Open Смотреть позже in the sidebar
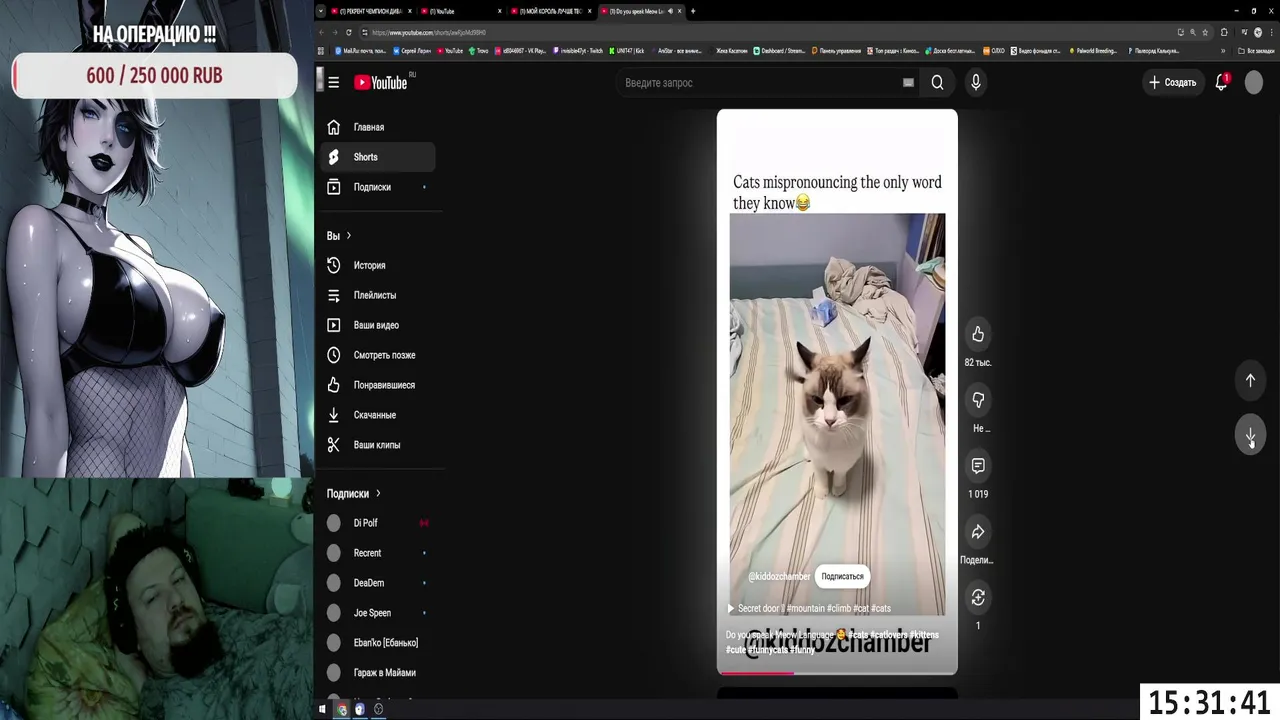 click(x=378, y=355)
